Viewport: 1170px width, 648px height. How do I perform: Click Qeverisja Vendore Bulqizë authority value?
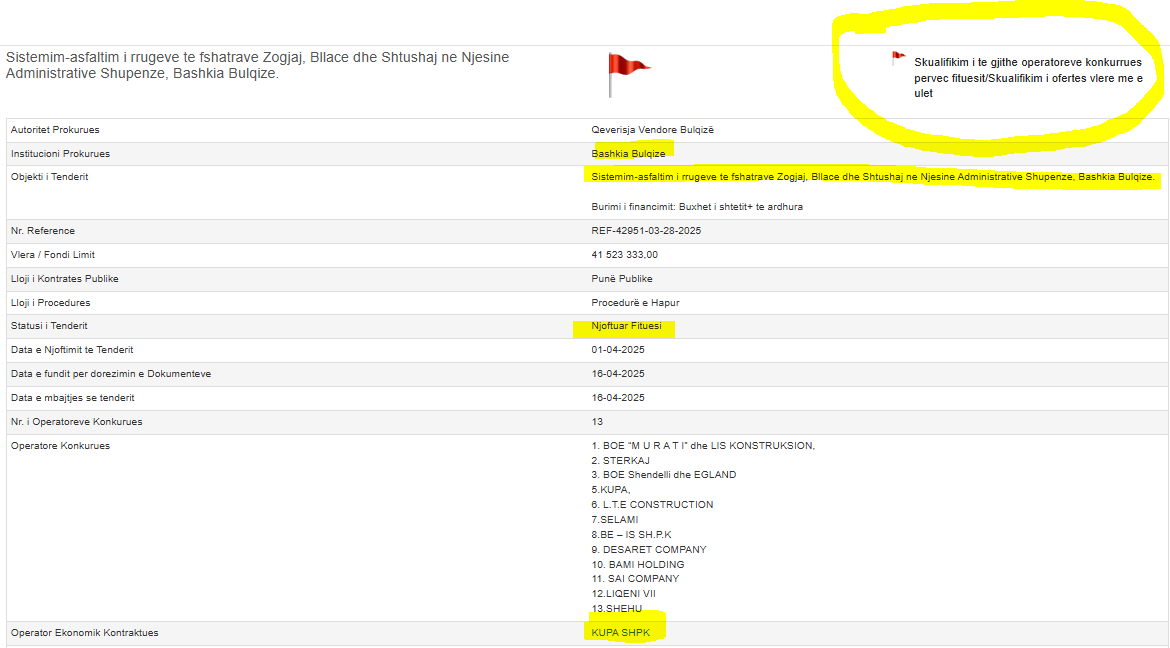[653, 130]
